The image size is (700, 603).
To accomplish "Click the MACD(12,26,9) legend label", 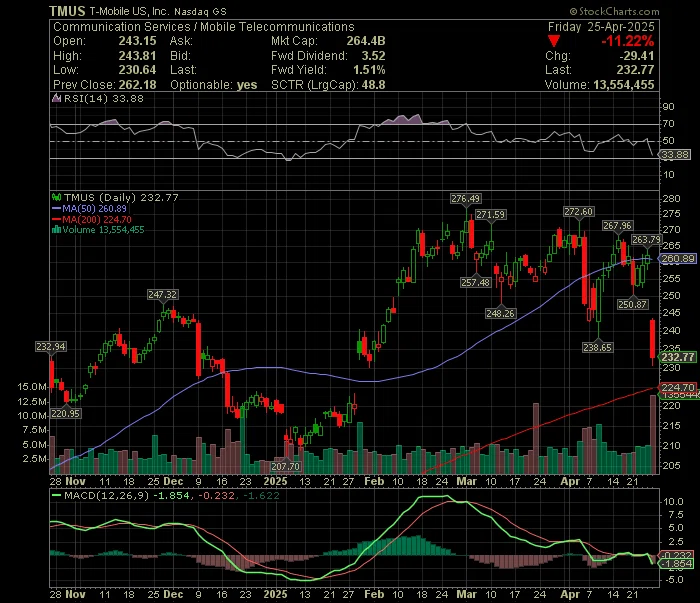I will [107, 495].
